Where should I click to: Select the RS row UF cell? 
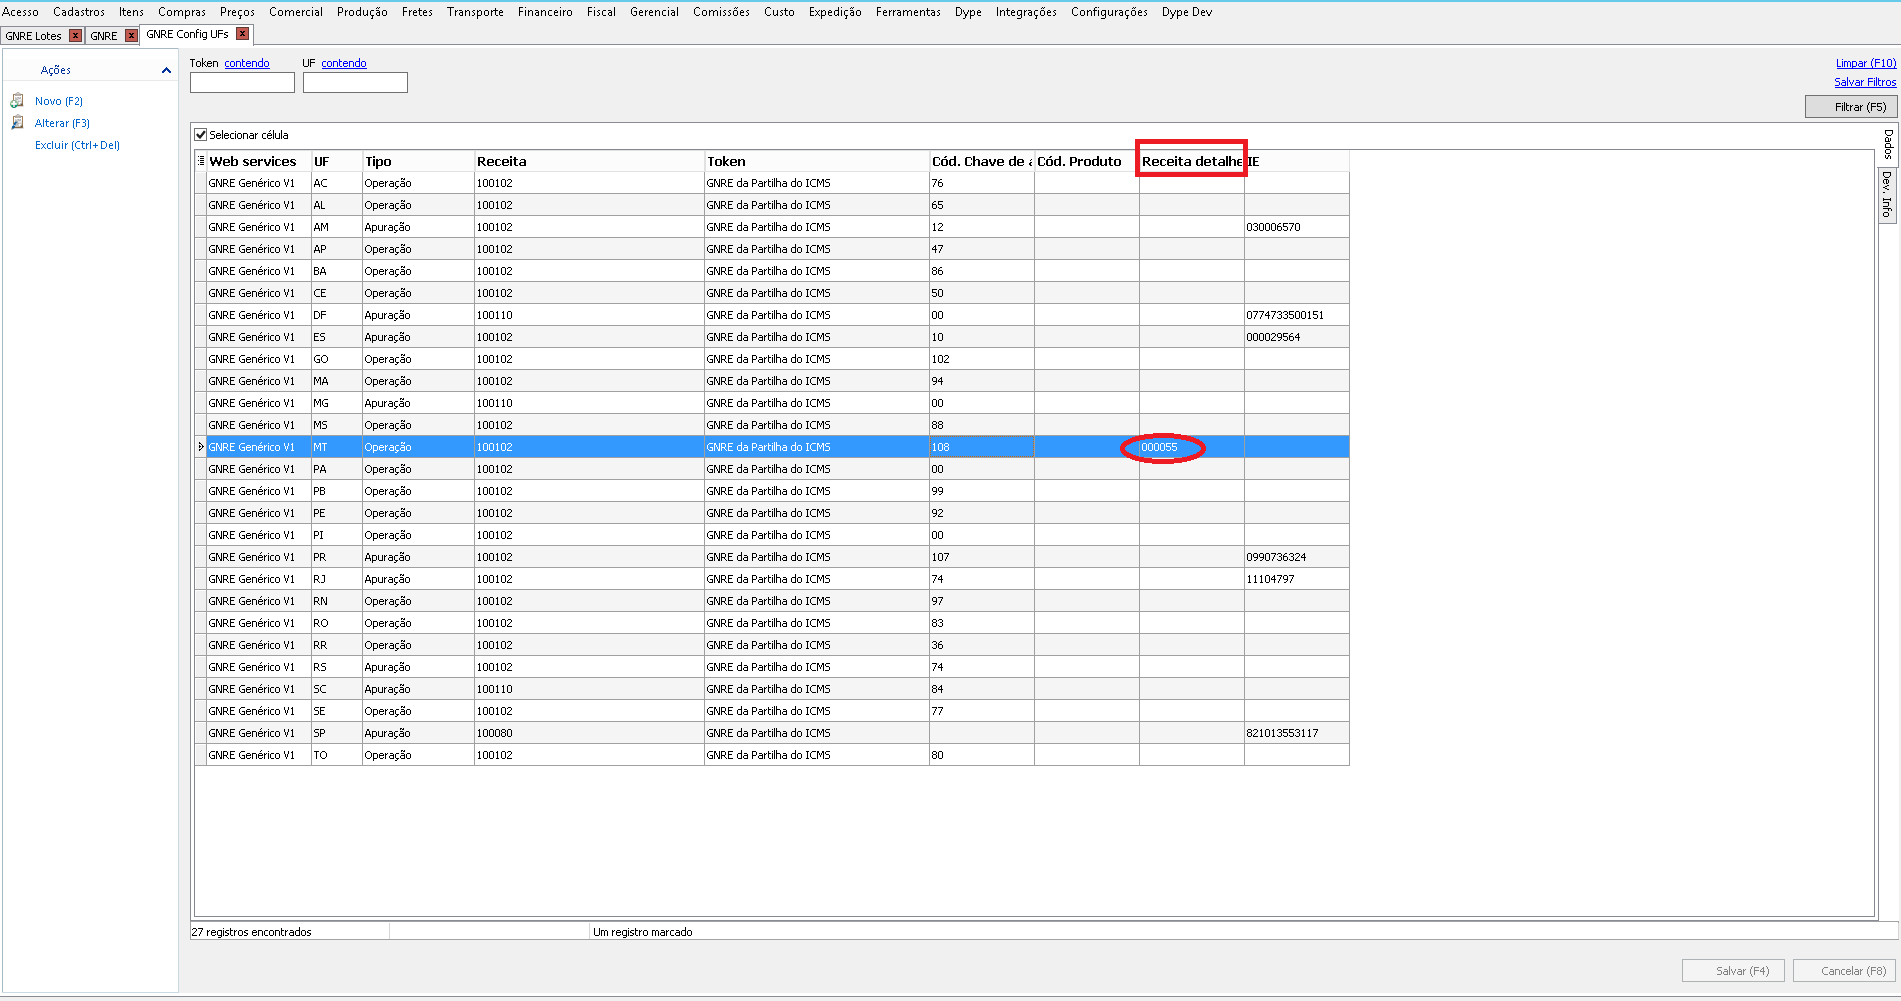pos(336,667)
